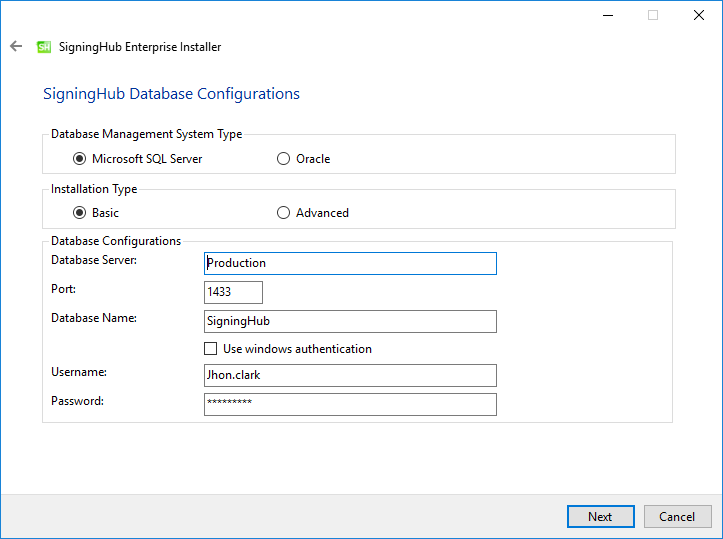Click the SigningHub Enterprise Installer title

point(140,47)
